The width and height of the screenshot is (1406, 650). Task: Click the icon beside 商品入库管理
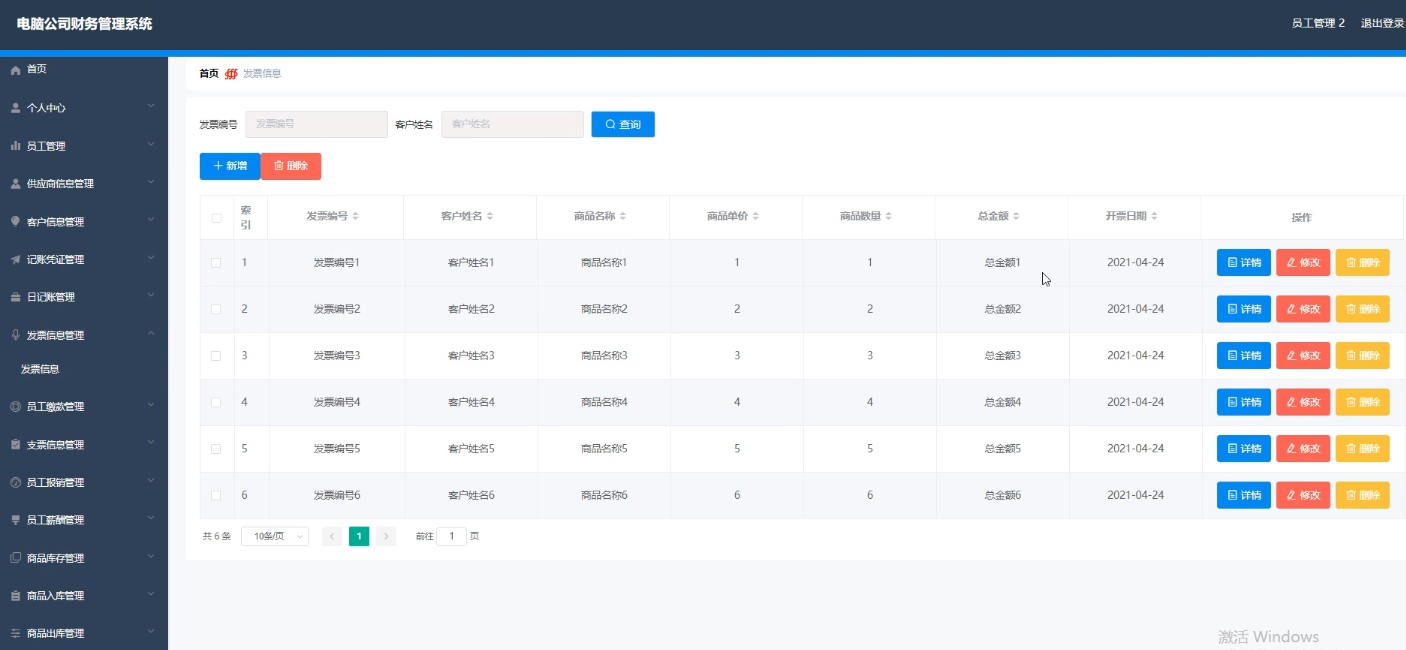pyautogui.click(x=15, y=596)
